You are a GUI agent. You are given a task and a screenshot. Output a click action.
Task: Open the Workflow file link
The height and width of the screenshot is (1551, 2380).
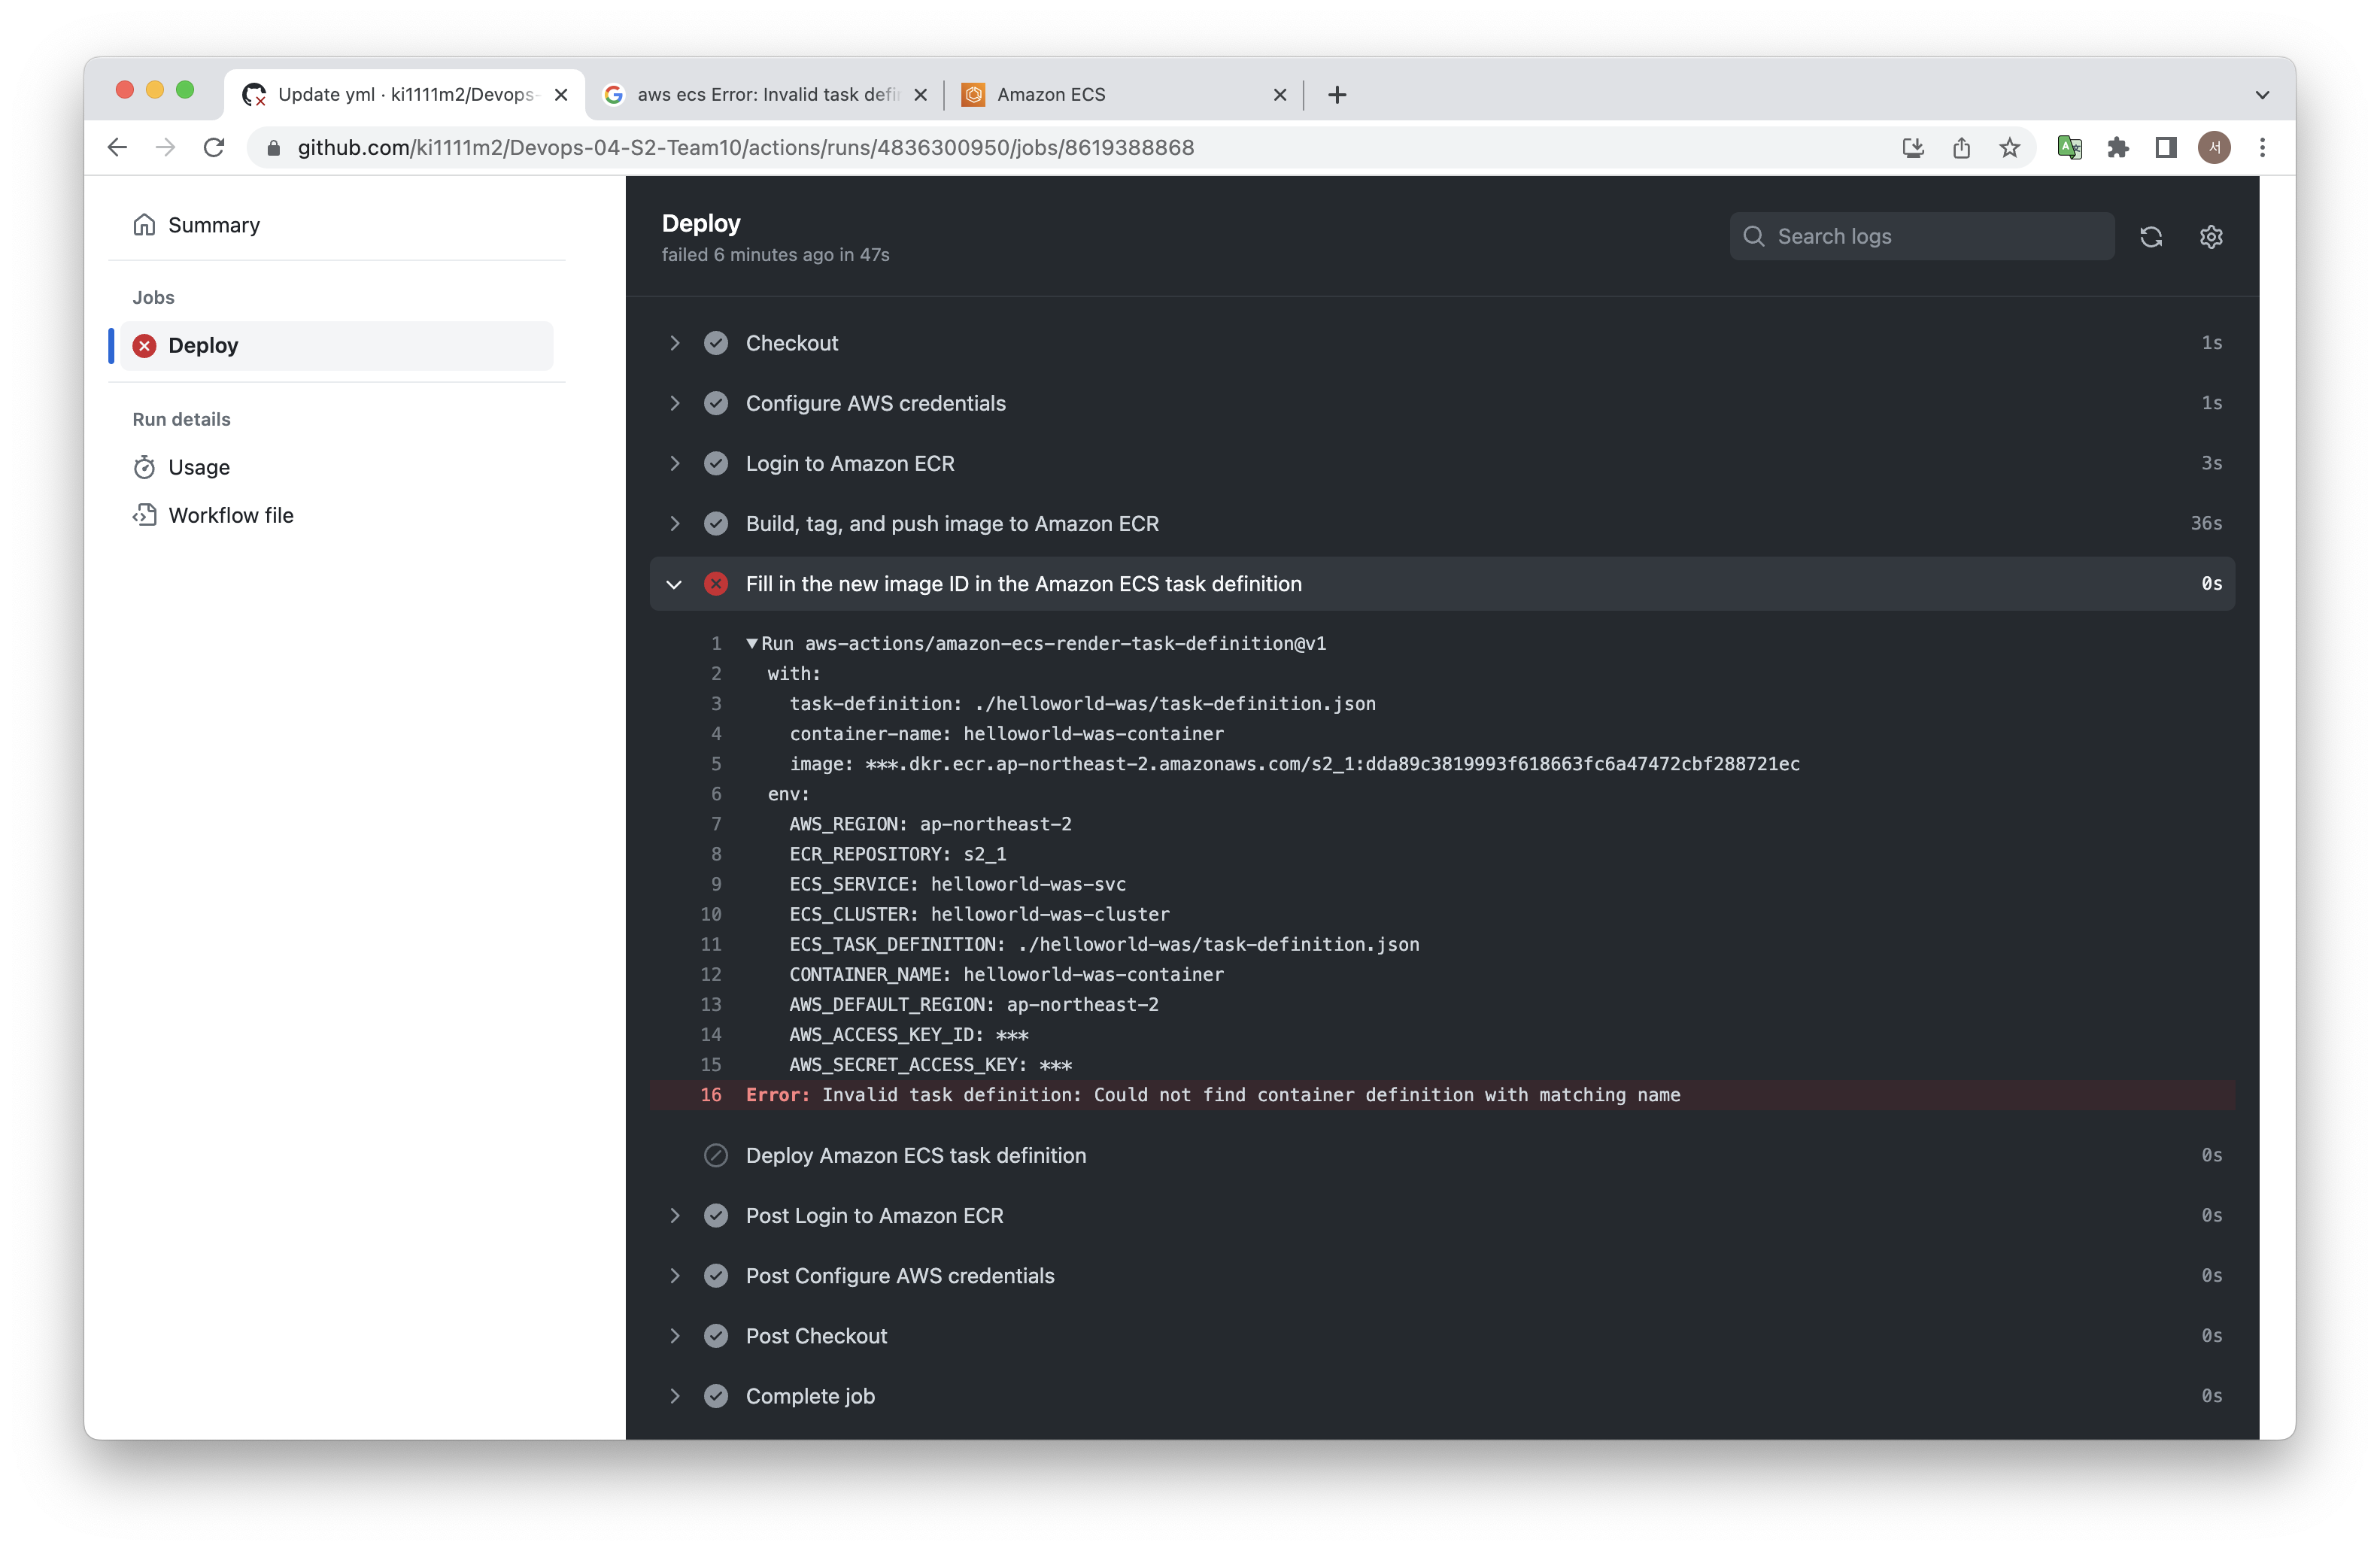(231, 515)
